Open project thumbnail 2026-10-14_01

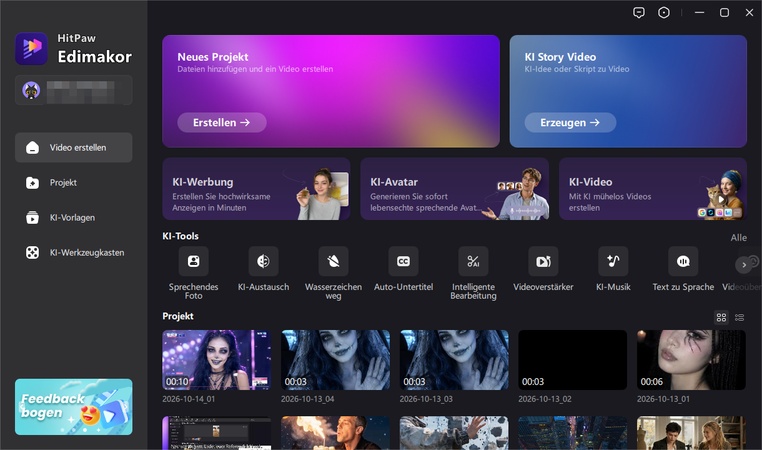coord(217,360)
